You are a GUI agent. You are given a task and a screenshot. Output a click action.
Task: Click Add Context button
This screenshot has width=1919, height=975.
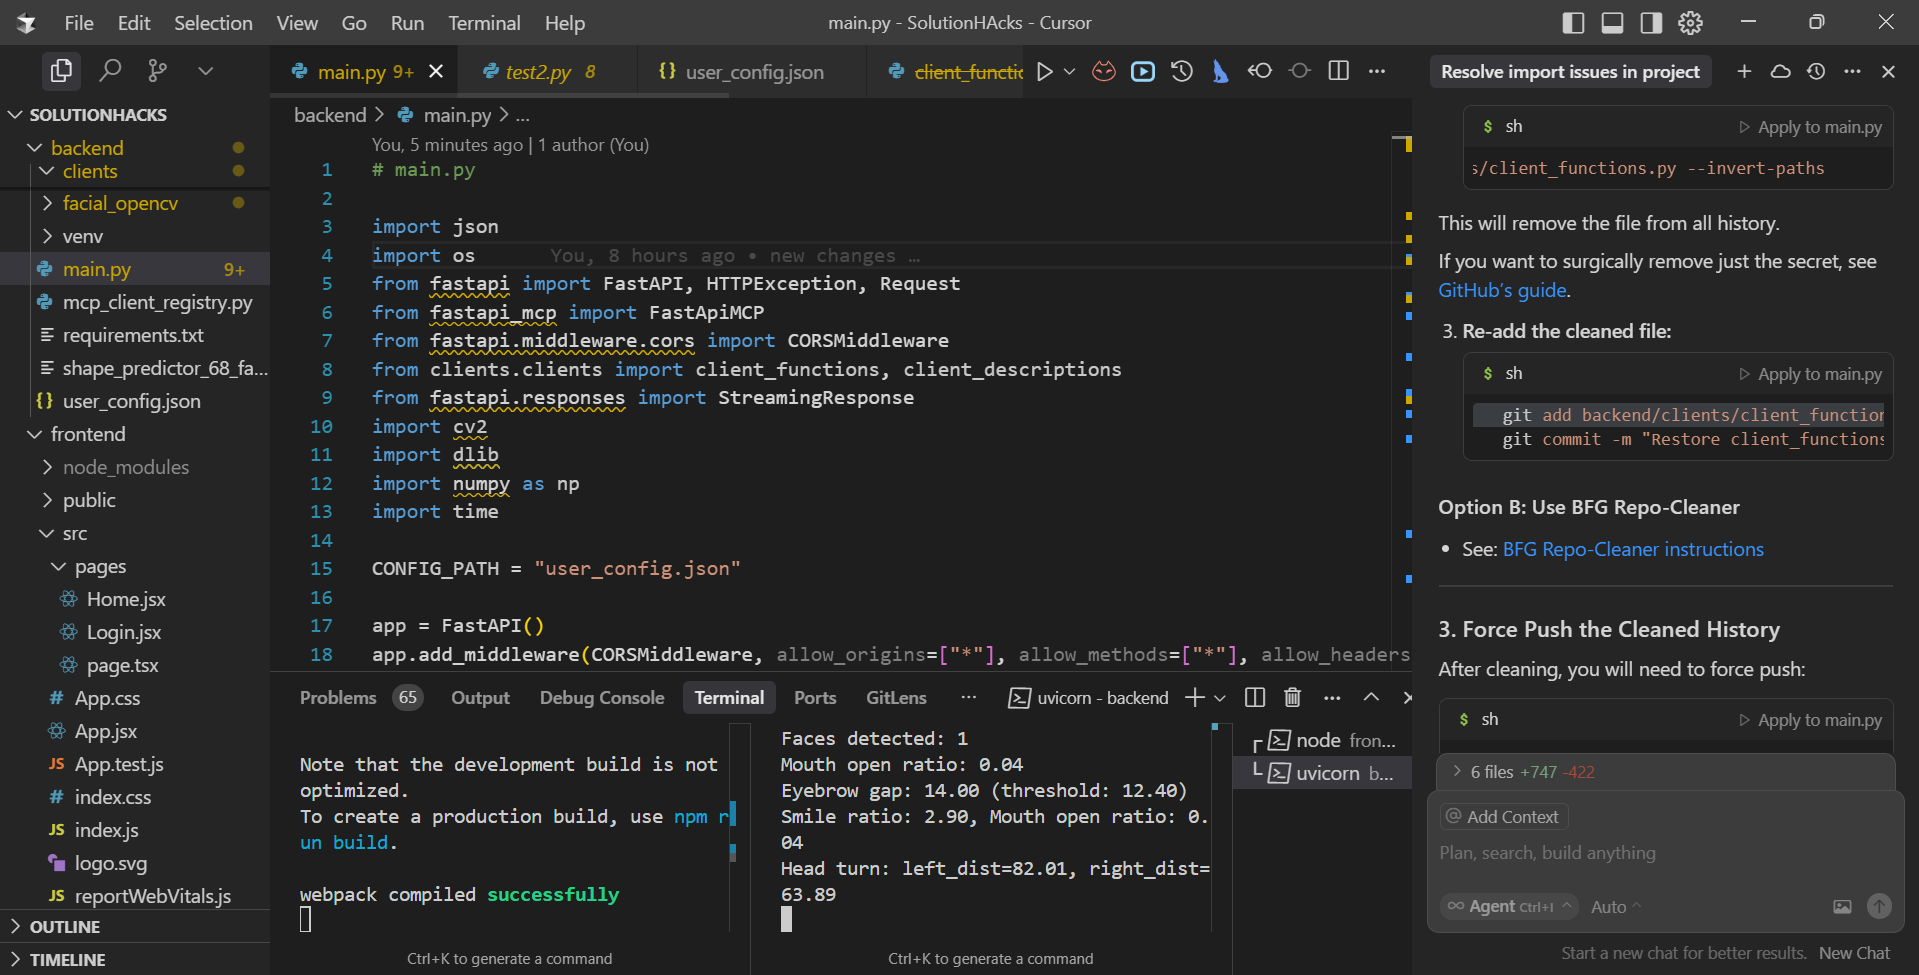pos(1504,817)
